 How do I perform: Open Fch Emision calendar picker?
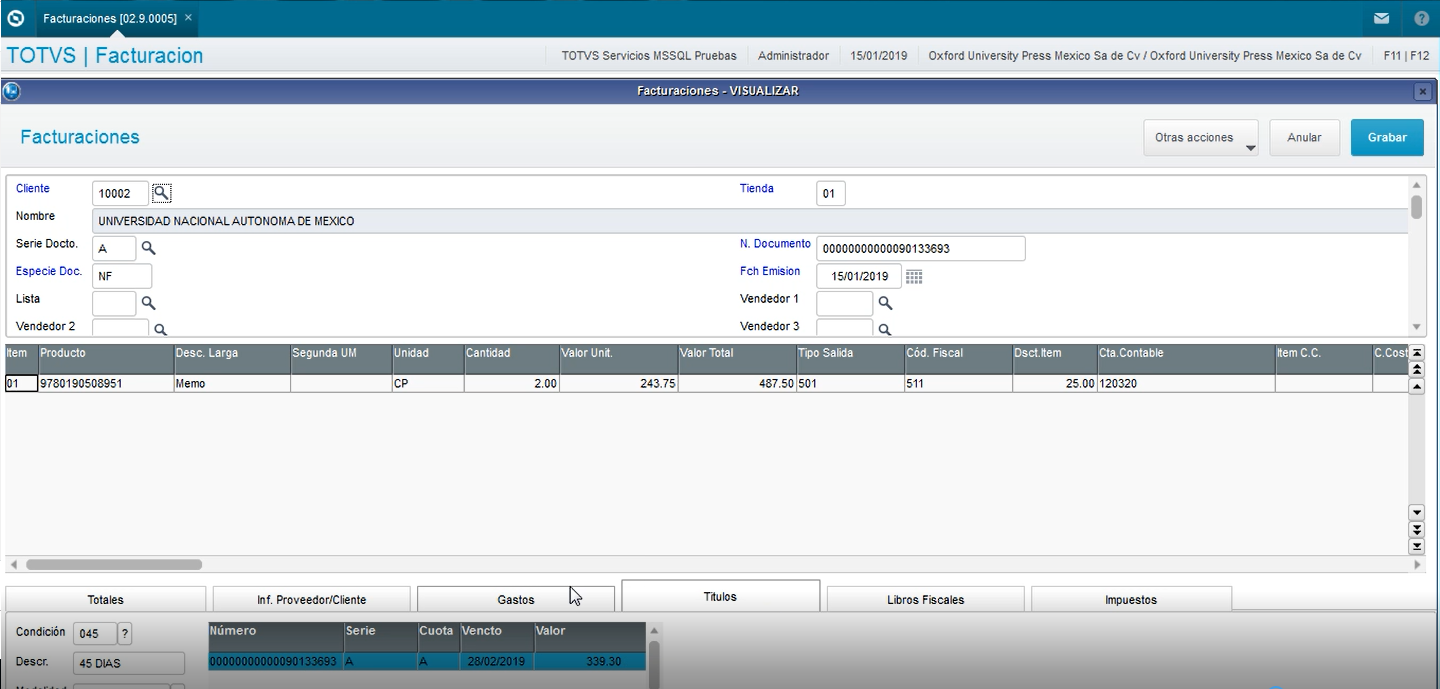tap(914, 277)
